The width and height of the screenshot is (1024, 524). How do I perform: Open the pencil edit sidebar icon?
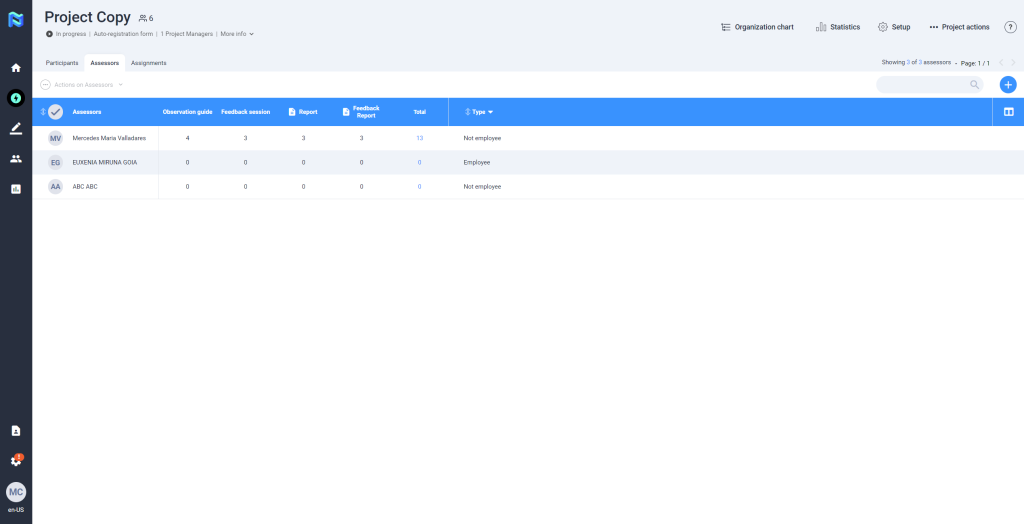point(15,128)
